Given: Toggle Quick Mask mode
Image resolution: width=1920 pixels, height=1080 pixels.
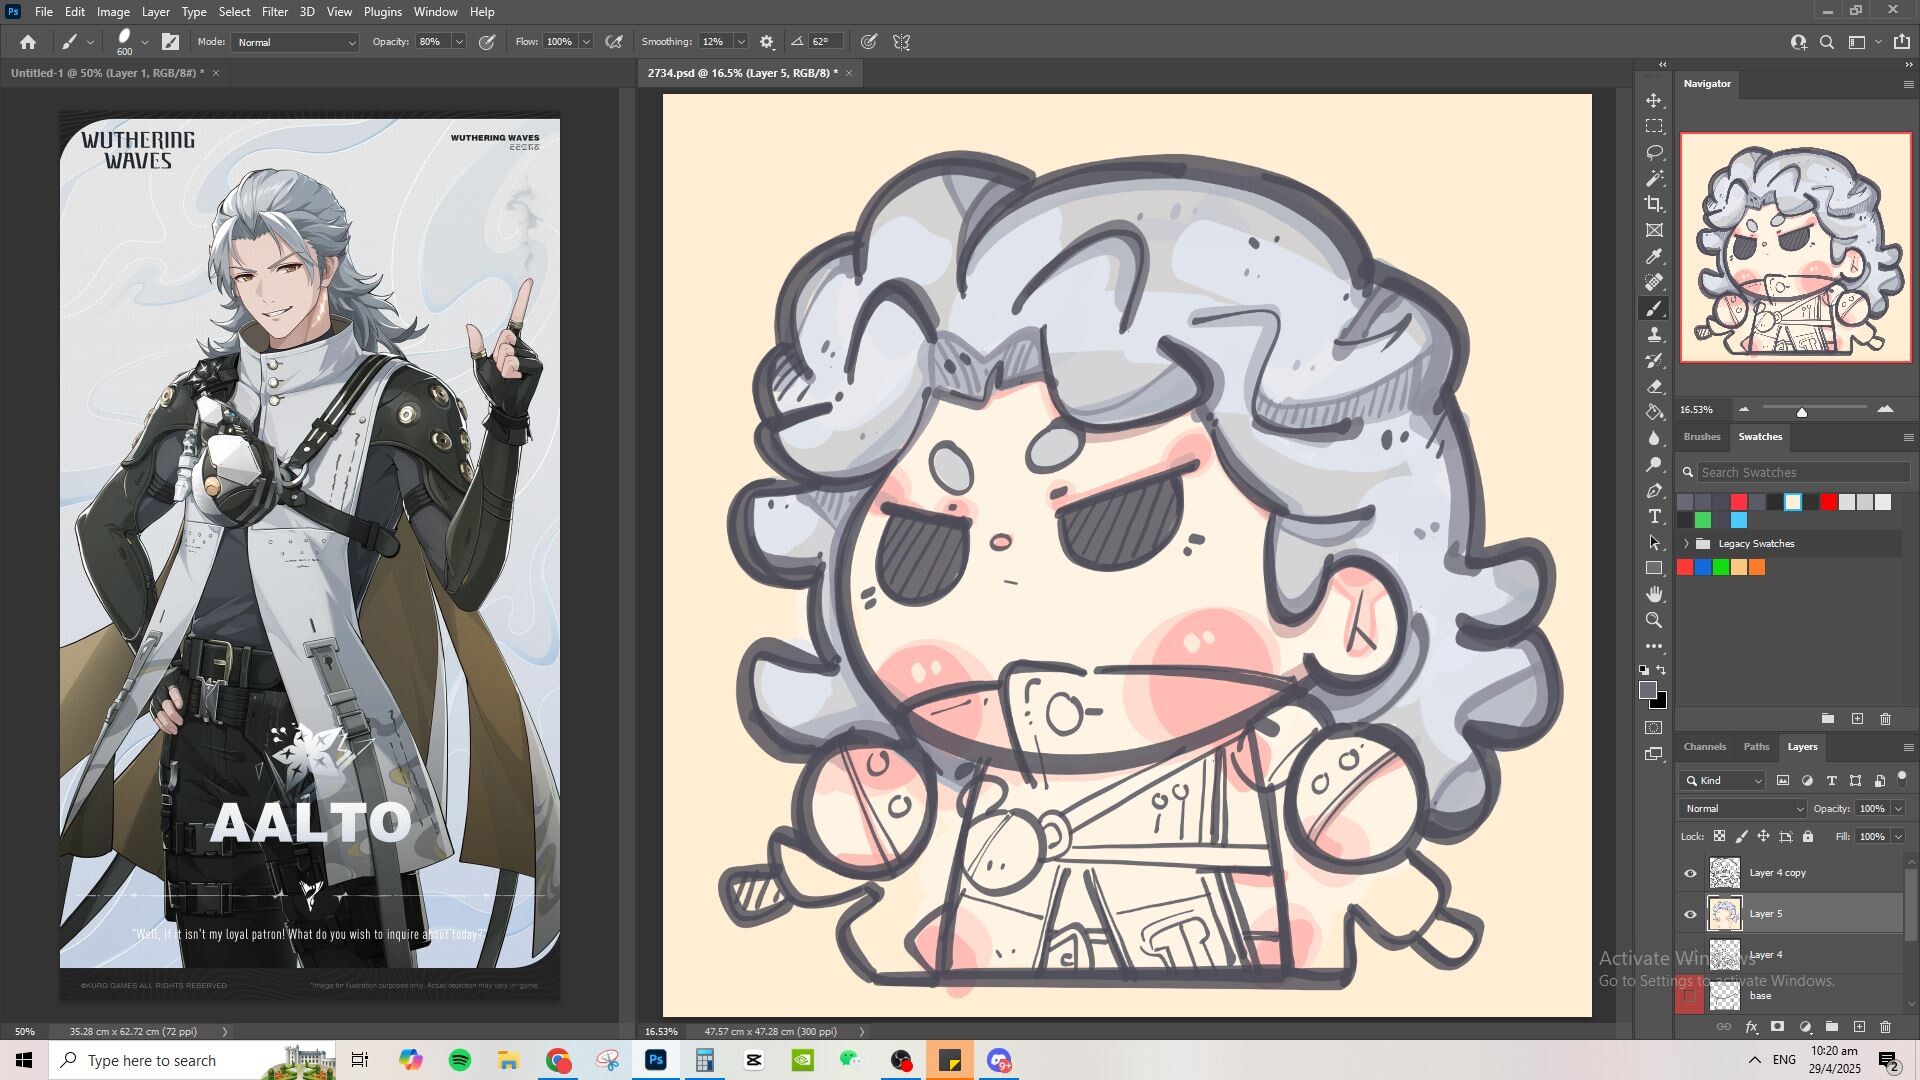Looking at the screenshot, I should [1654, 728].
